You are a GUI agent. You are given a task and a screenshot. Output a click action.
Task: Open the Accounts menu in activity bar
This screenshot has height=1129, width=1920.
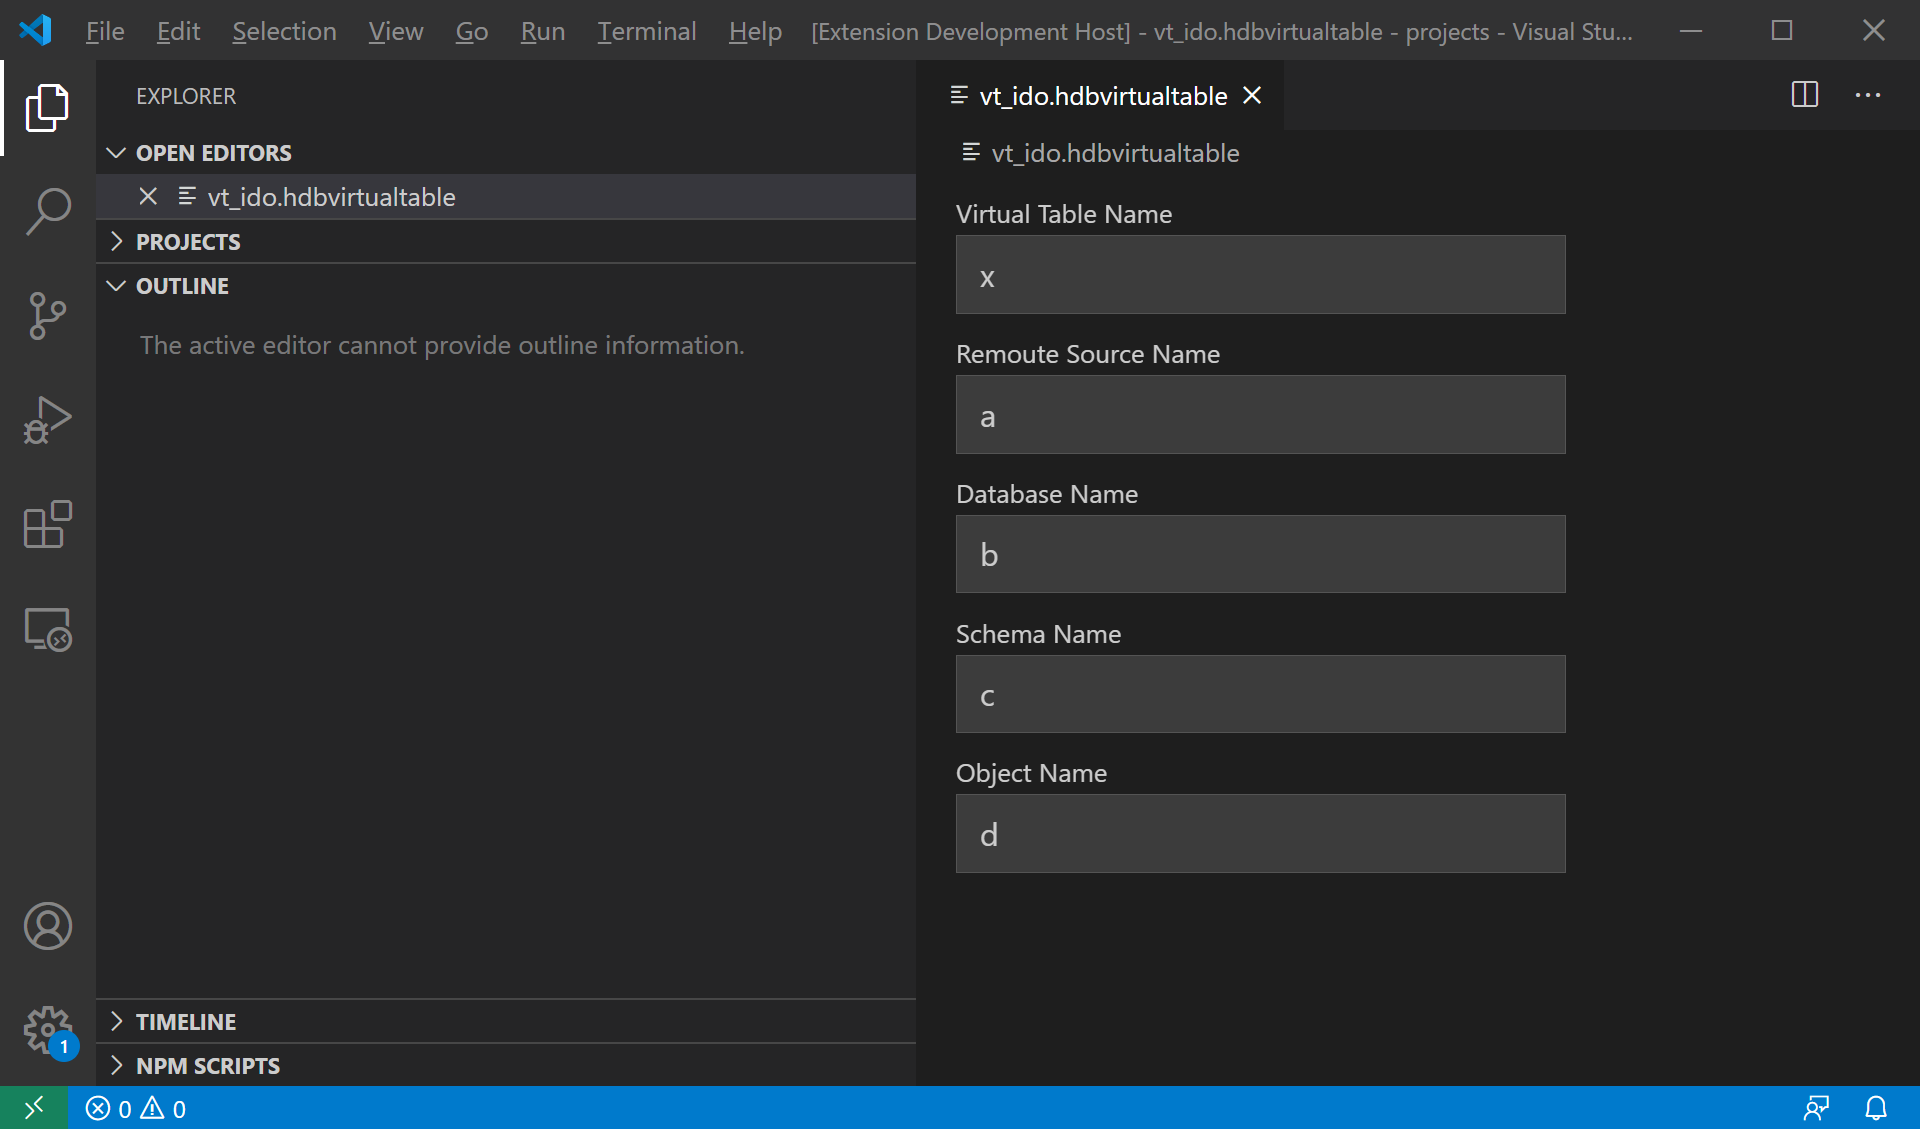(x=47, y=926)
